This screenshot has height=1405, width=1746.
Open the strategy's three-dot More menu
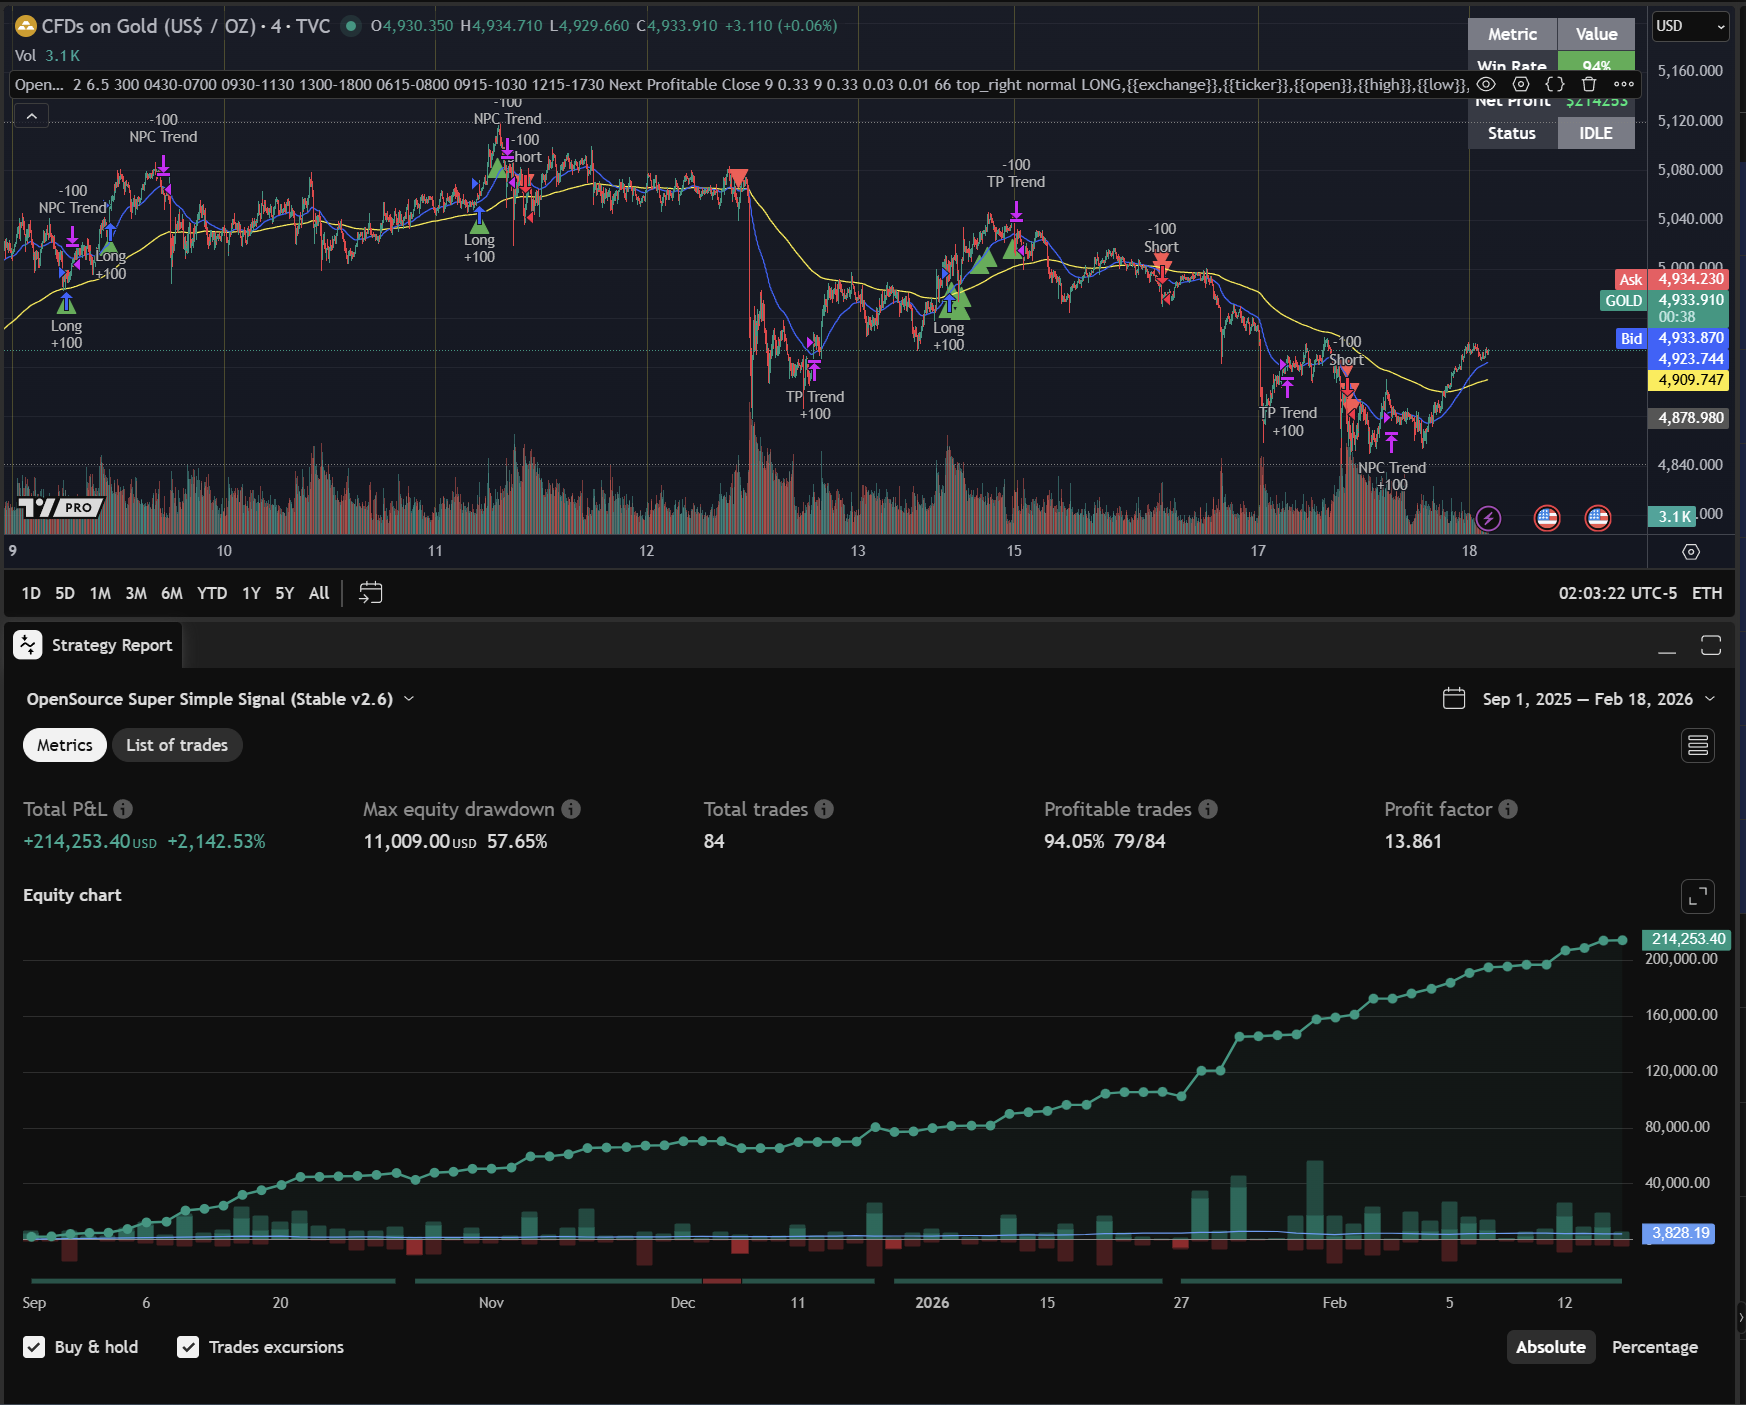click(x=1624, y=84)
